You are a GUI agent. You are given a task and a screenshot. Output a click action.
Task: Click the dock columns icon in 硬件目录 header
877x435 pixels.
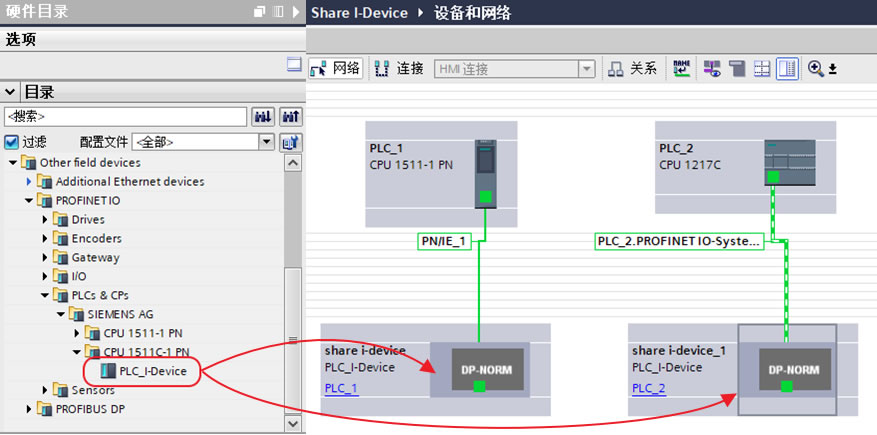(278, 11)
